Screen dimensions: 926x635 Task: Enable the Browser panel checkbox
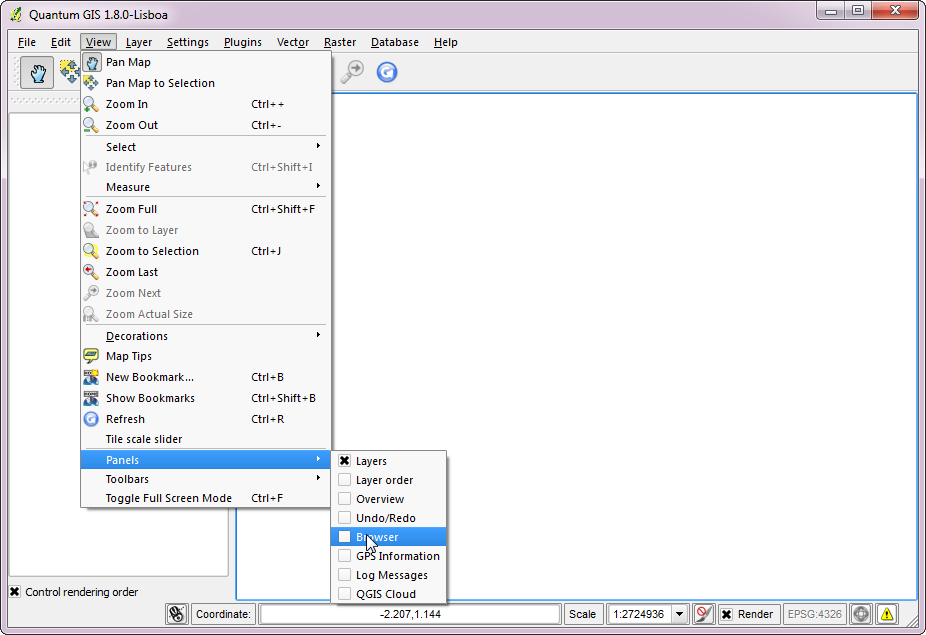pyautogui.click(x=344, y=537)
